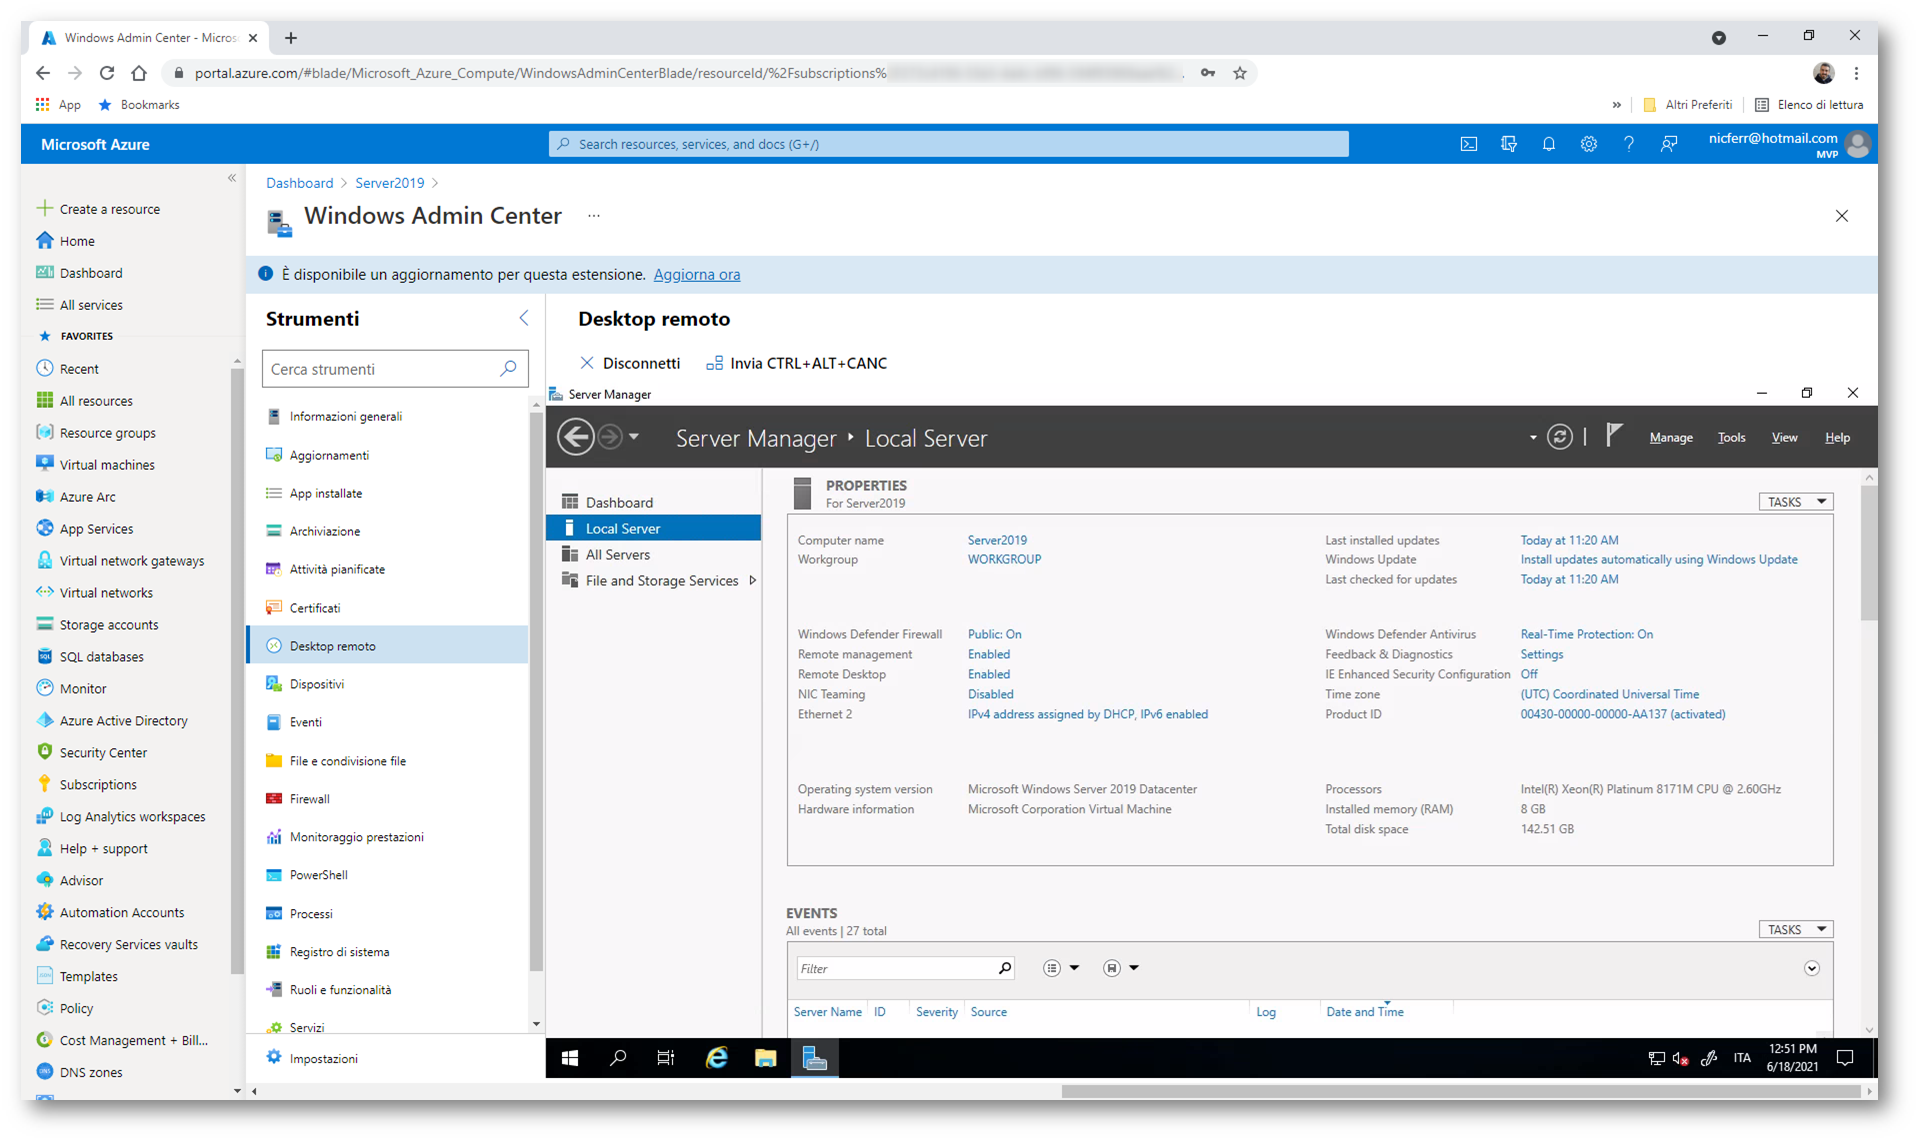Launch Internet Explorer from the remote taskbar
Image resolution: width=1920 pixels, height=1142 pixels.
point(716,1058)
